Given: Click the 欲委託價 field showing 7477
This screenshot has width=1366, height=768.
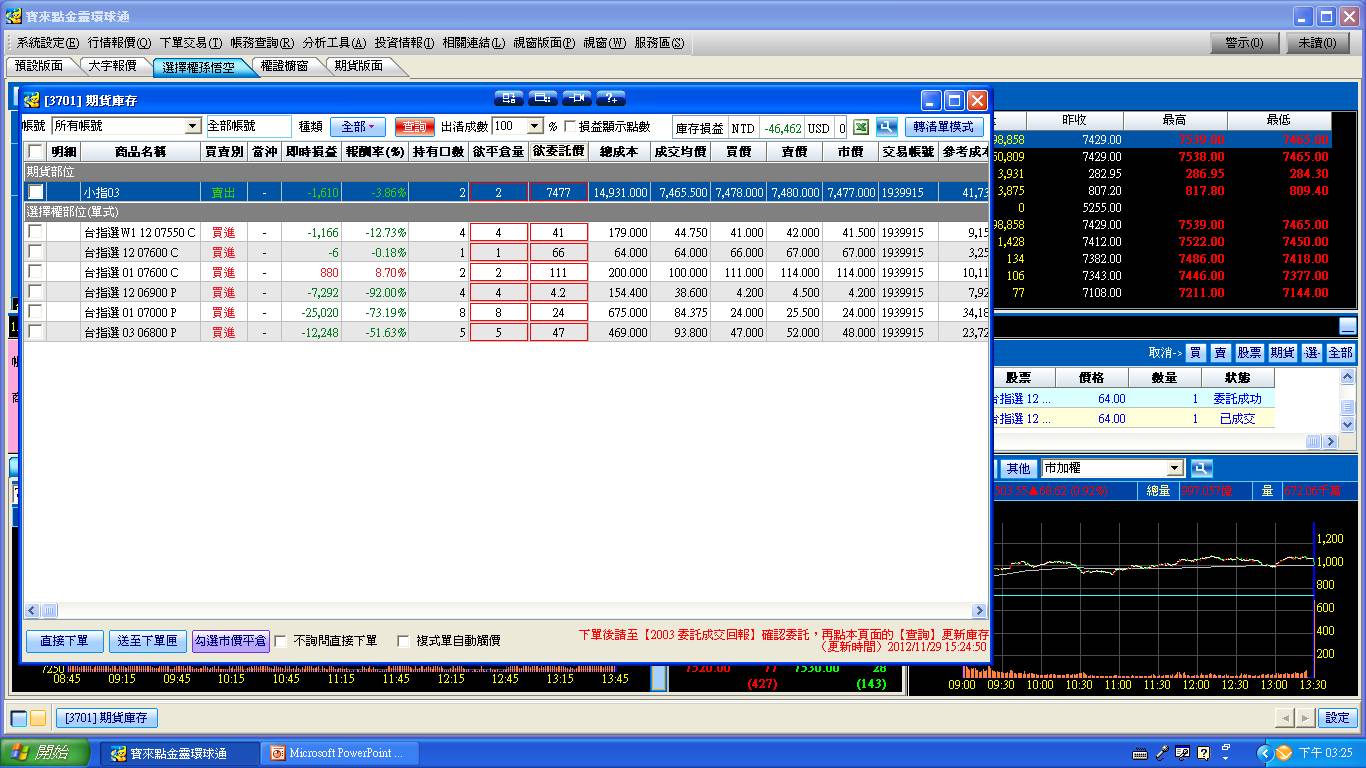Looking at the screenshot, I should pyautogui.click(x=558, y=192).
